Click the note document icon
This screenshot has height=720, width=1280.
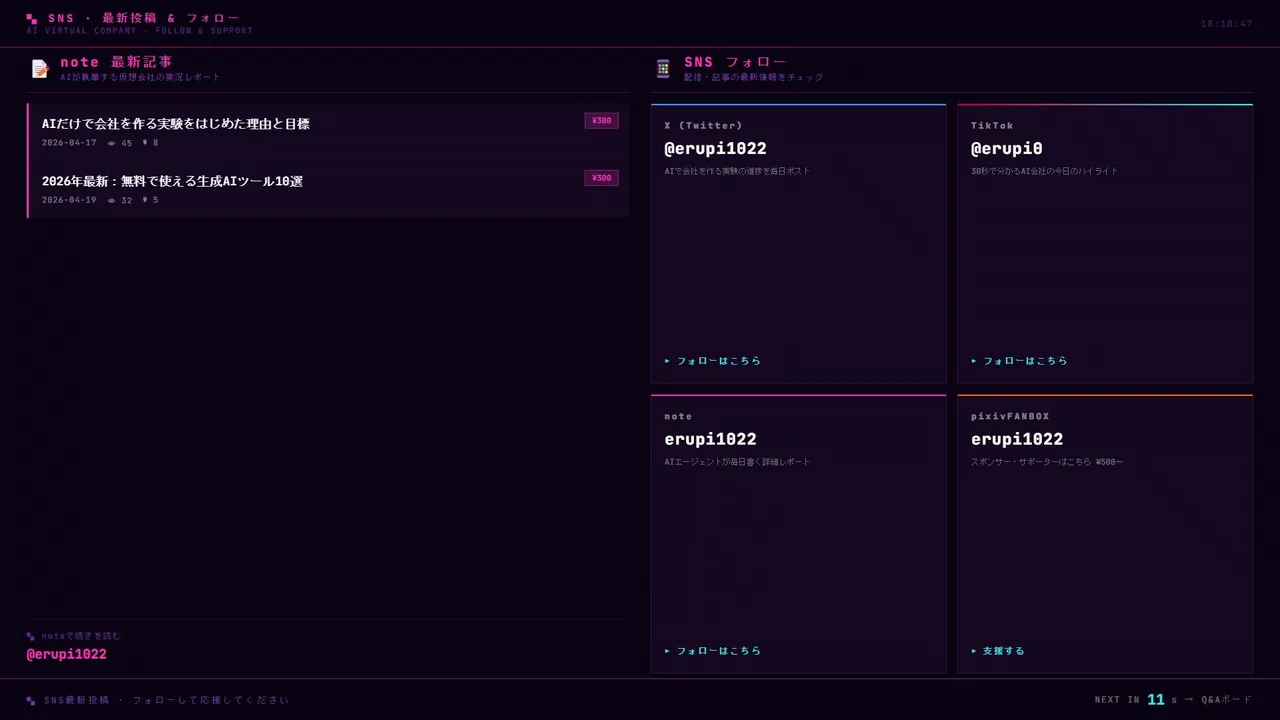(x=40, y=69)
